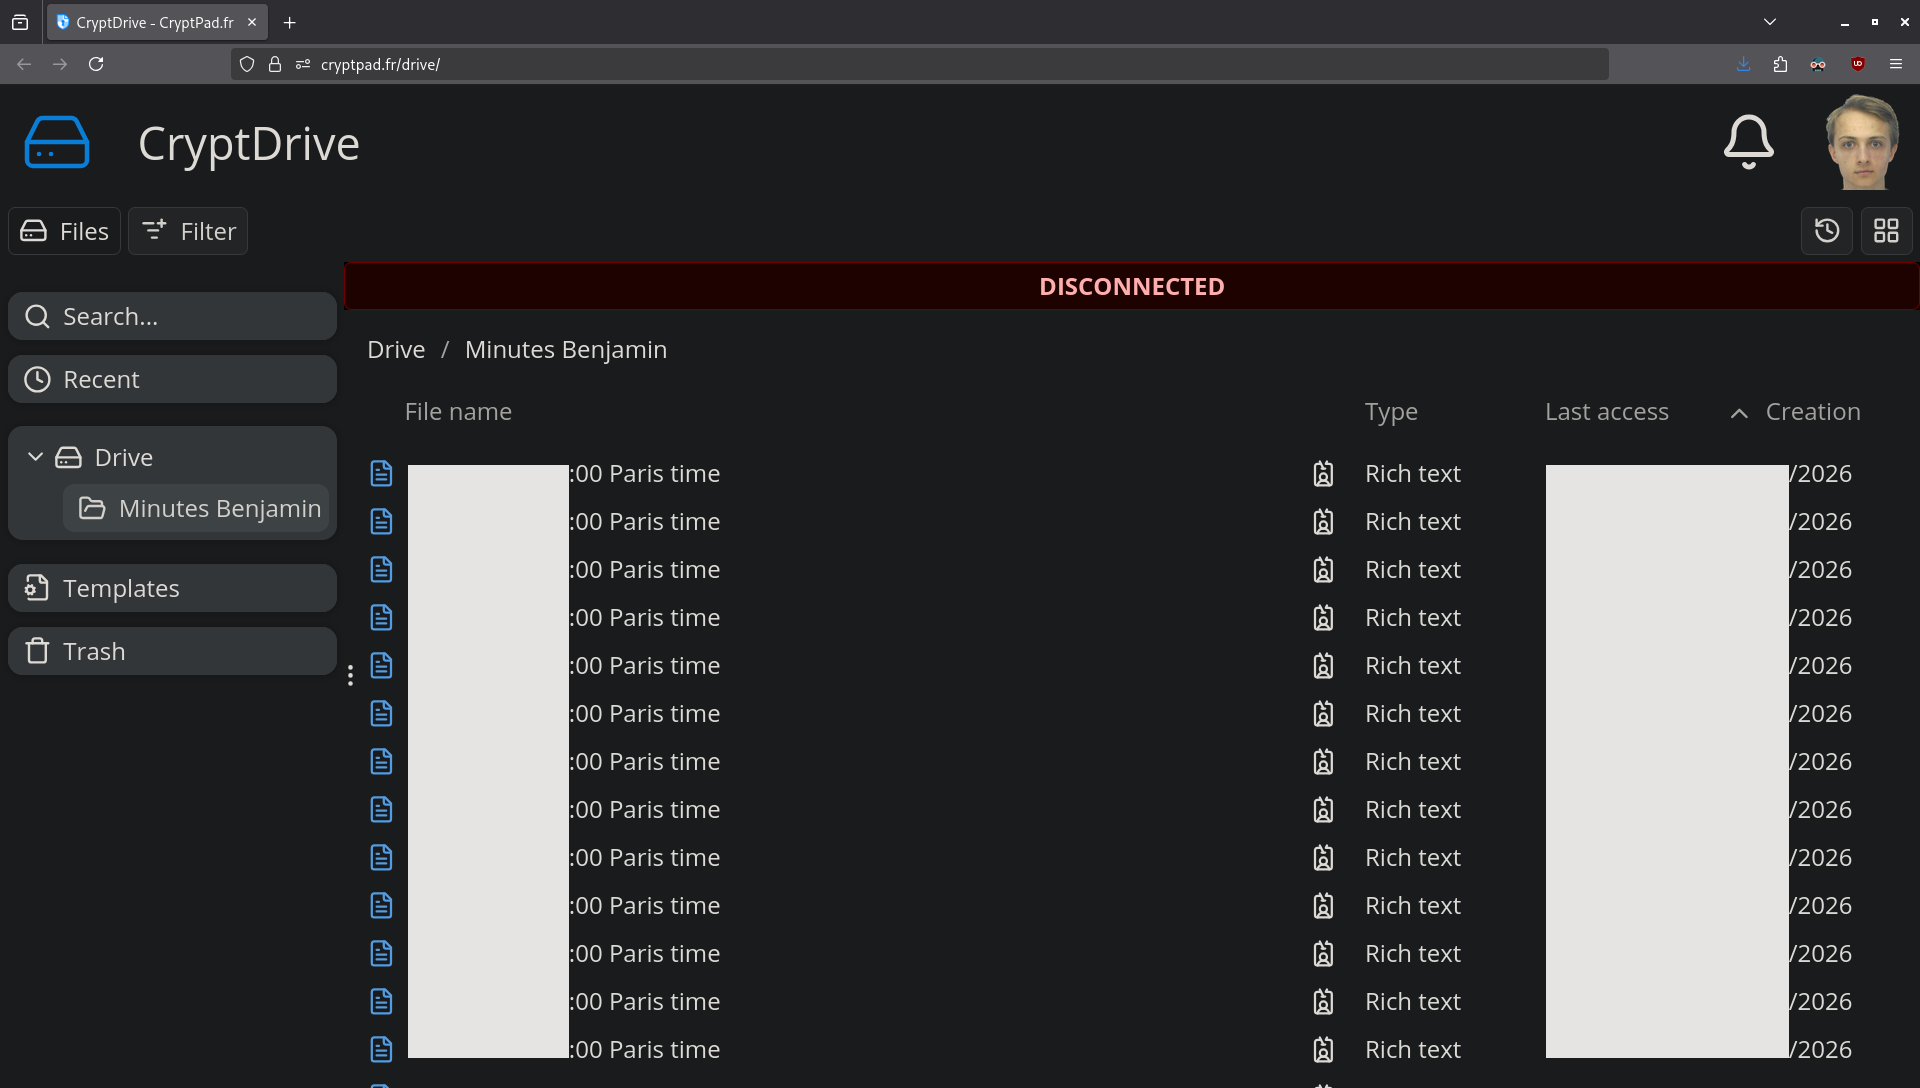Switch to grid view mode
The width and height of the screenshot is (1920, 1088).
(x=1886, y=231)
